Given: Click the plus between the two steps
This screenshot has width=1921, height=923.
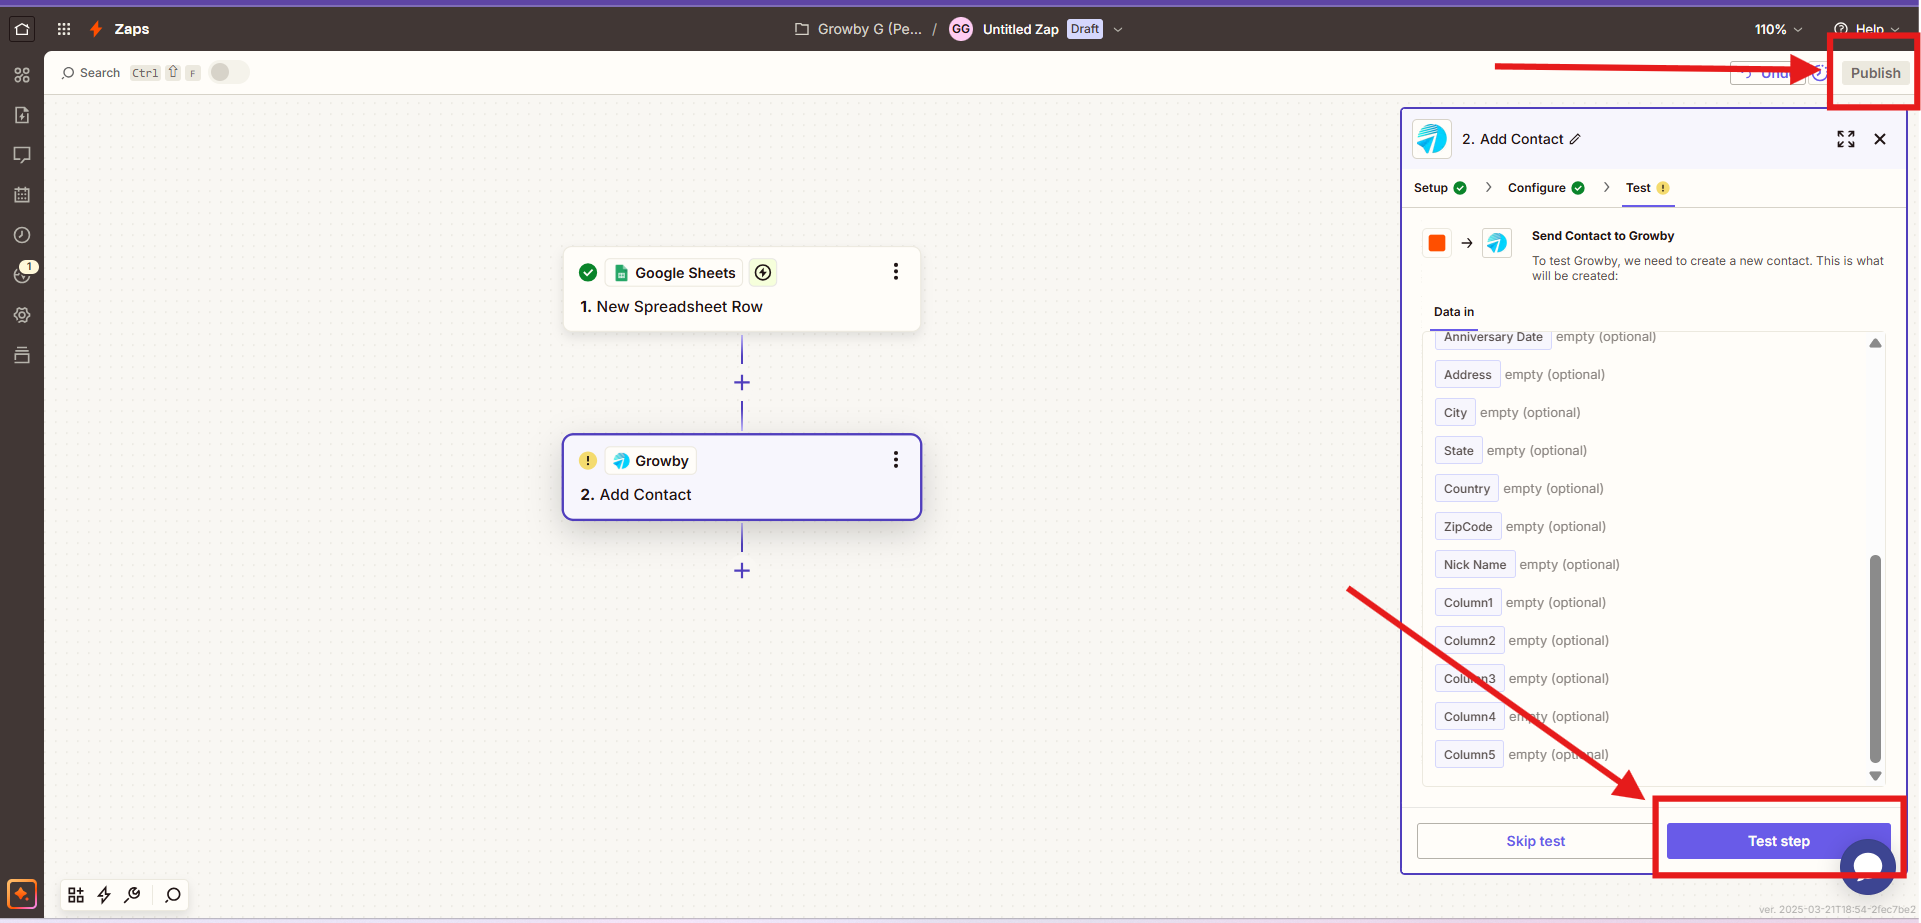Looking at the screenshot, I should tap(742, 383).
